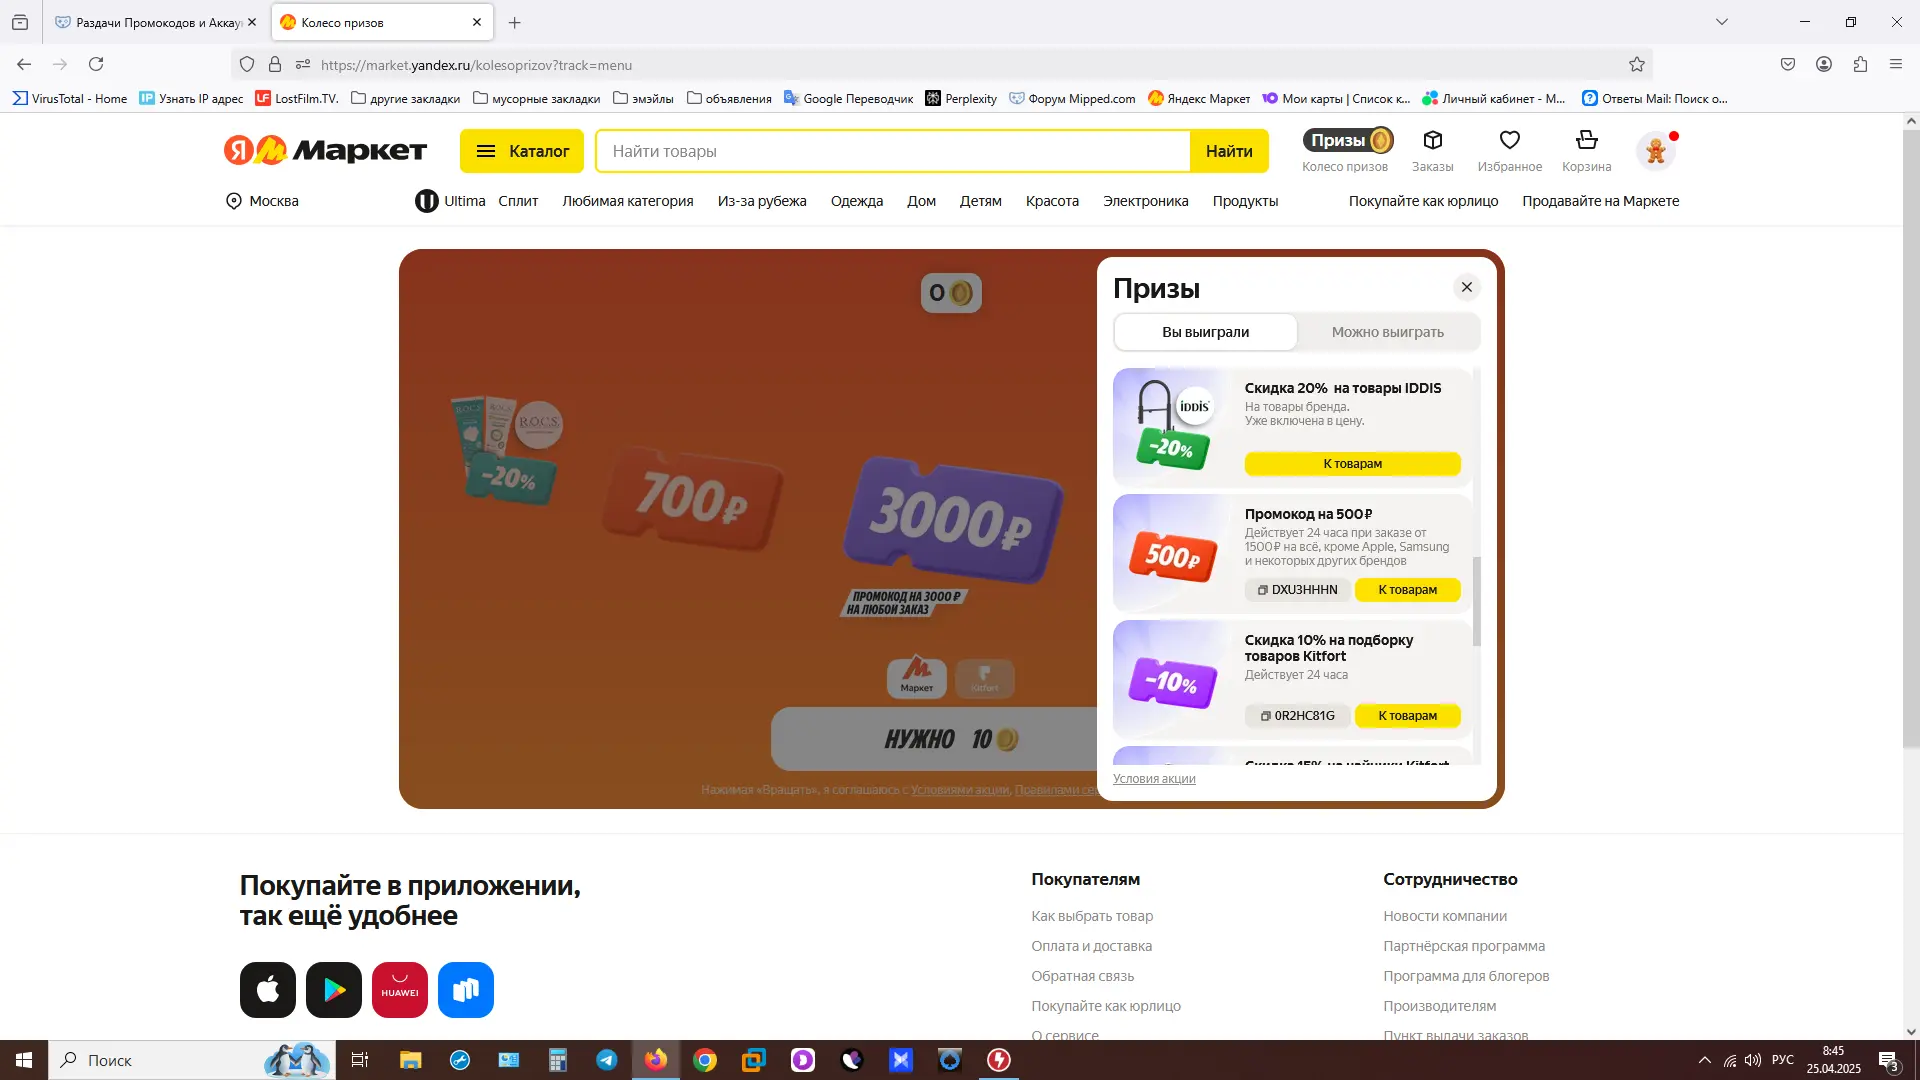This screenshot has width=1920, height=1080.
Task: Open Избранное heart icon
Action: point(1509,150)
